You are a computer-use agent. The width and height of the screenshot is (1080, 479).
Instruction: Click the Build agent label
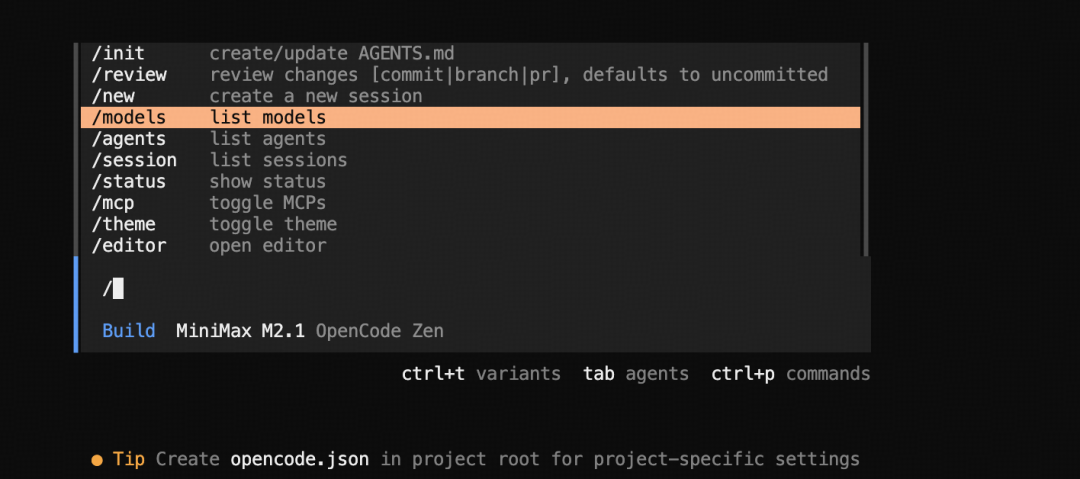click(x=128, y=331)
